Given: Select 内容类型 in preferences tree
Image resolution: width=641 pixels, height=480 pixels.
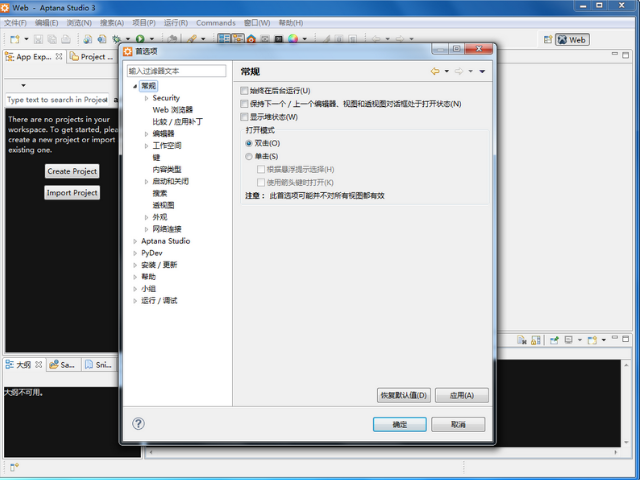Looking at the screenshot, I should point(167,169).
